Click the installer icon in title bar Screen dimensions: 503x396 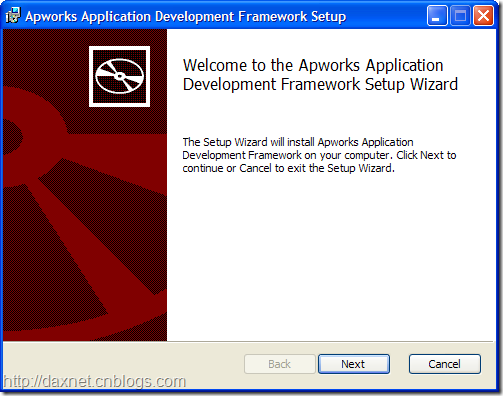pyautogui.click(x=13, y=16)
